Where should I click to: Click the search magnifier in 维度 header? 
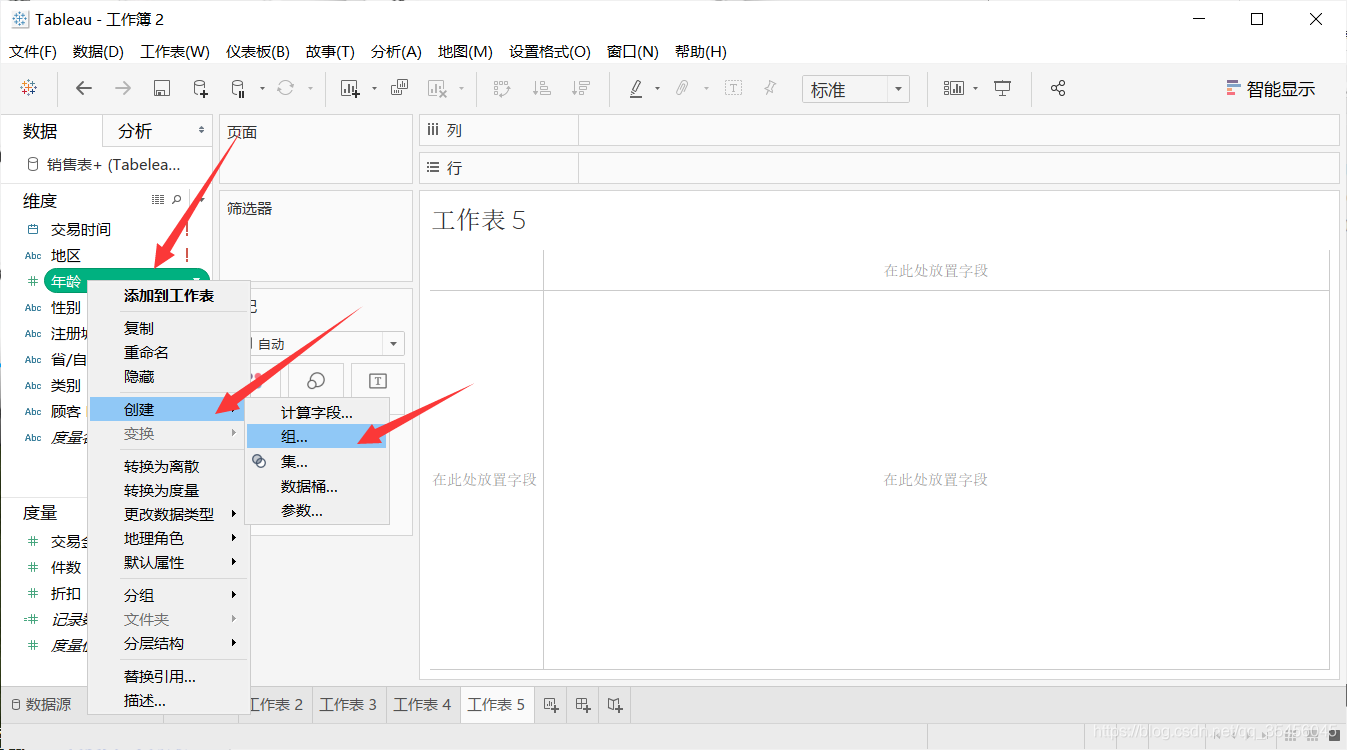click(177, 200)
